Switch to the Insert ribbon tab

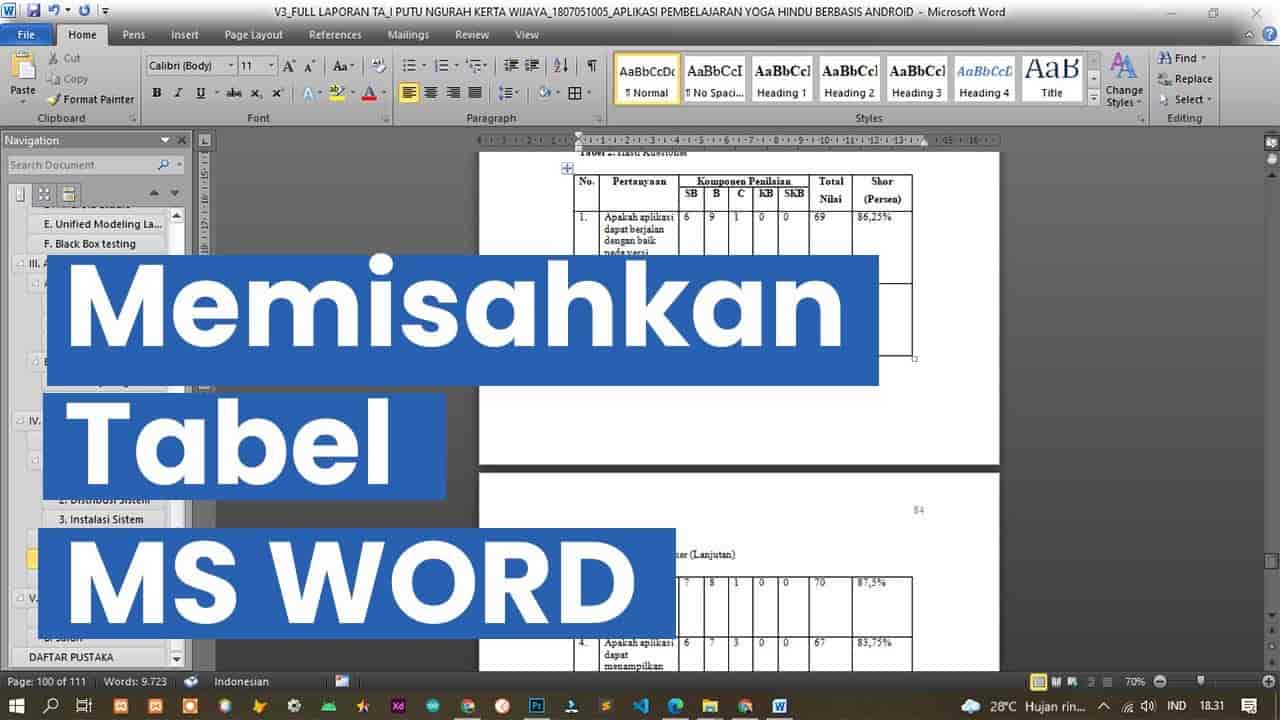185,35
